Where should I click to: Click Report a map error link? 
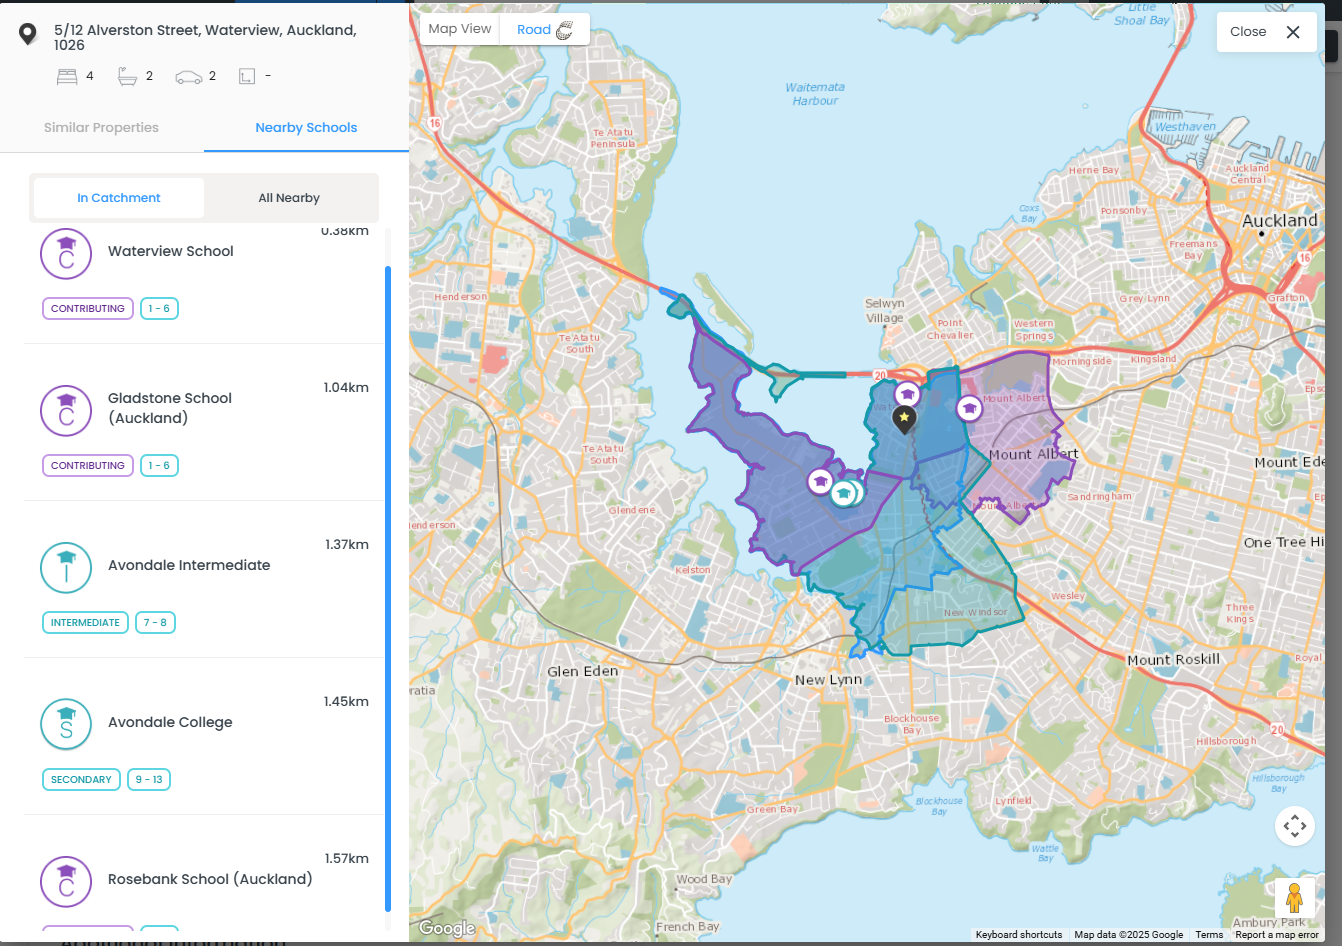tap(1276, 935)
